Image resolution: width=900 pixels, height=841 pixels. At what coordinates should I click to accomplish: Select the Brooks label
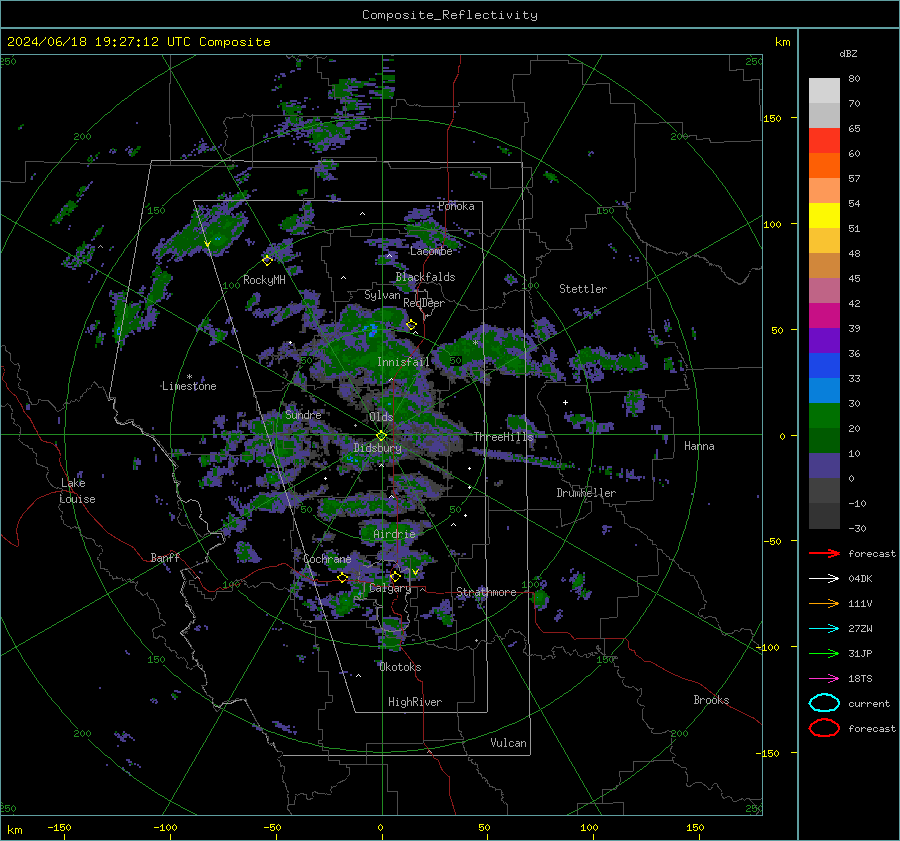[711, 700]
